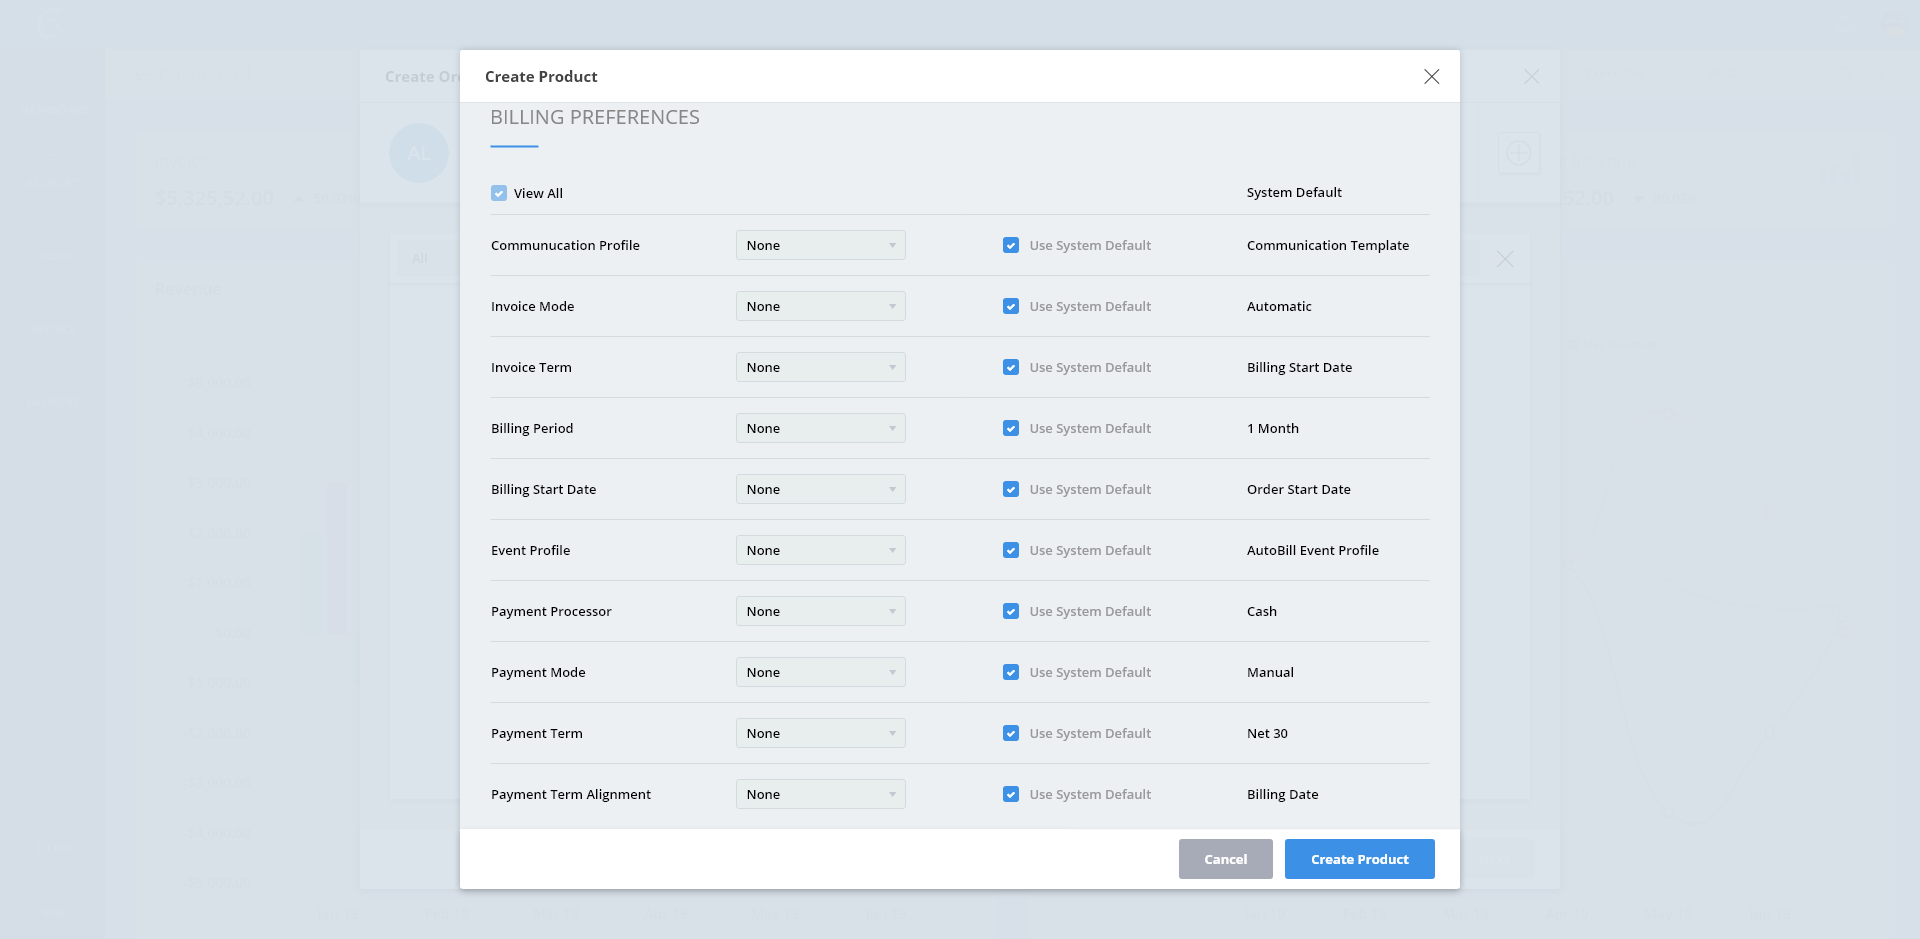Uncheck Use System Default for Communication Profile
The image size is (1920, 939).
1011,245
